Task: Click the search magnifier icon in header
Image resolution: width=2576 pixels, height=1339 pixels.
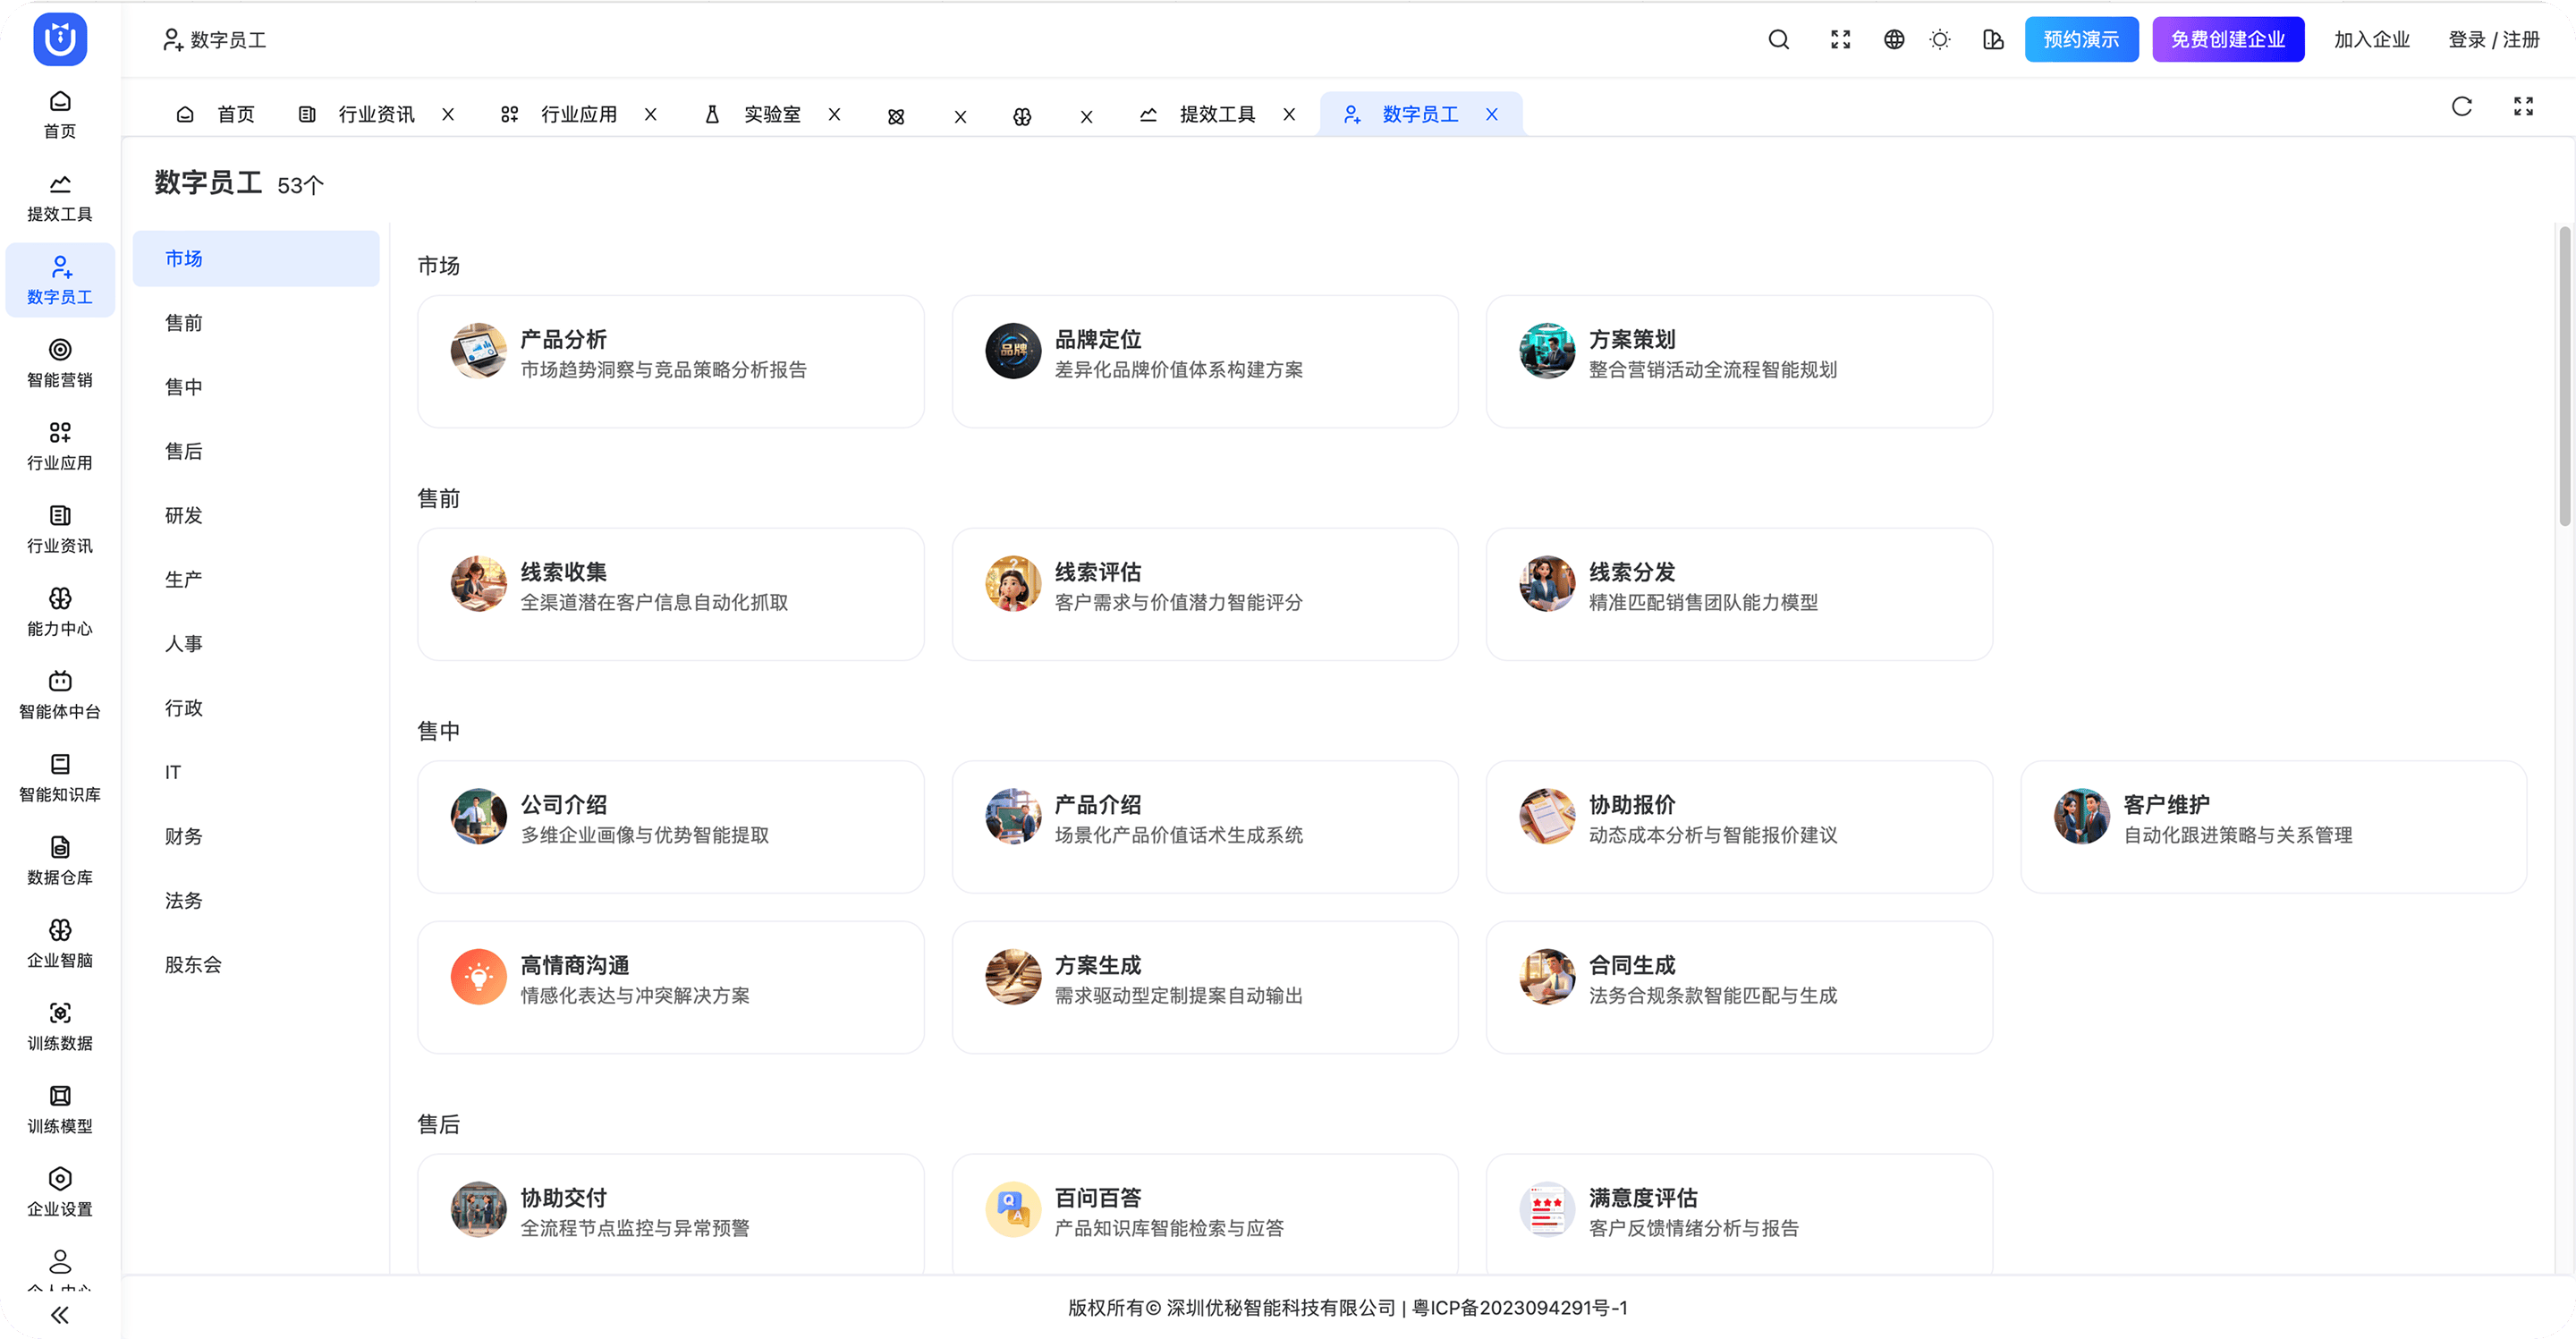Action: pyautogui.click(x=1778, y=40)
